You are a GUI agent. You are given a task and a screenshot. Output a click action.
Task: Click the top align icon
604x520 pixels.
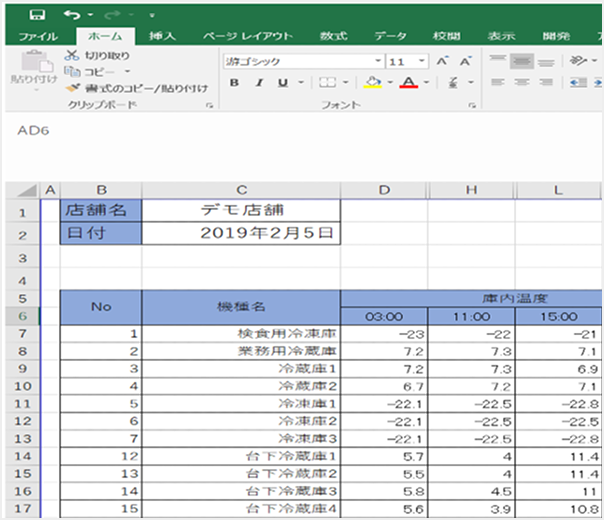[x=498, y=60]
